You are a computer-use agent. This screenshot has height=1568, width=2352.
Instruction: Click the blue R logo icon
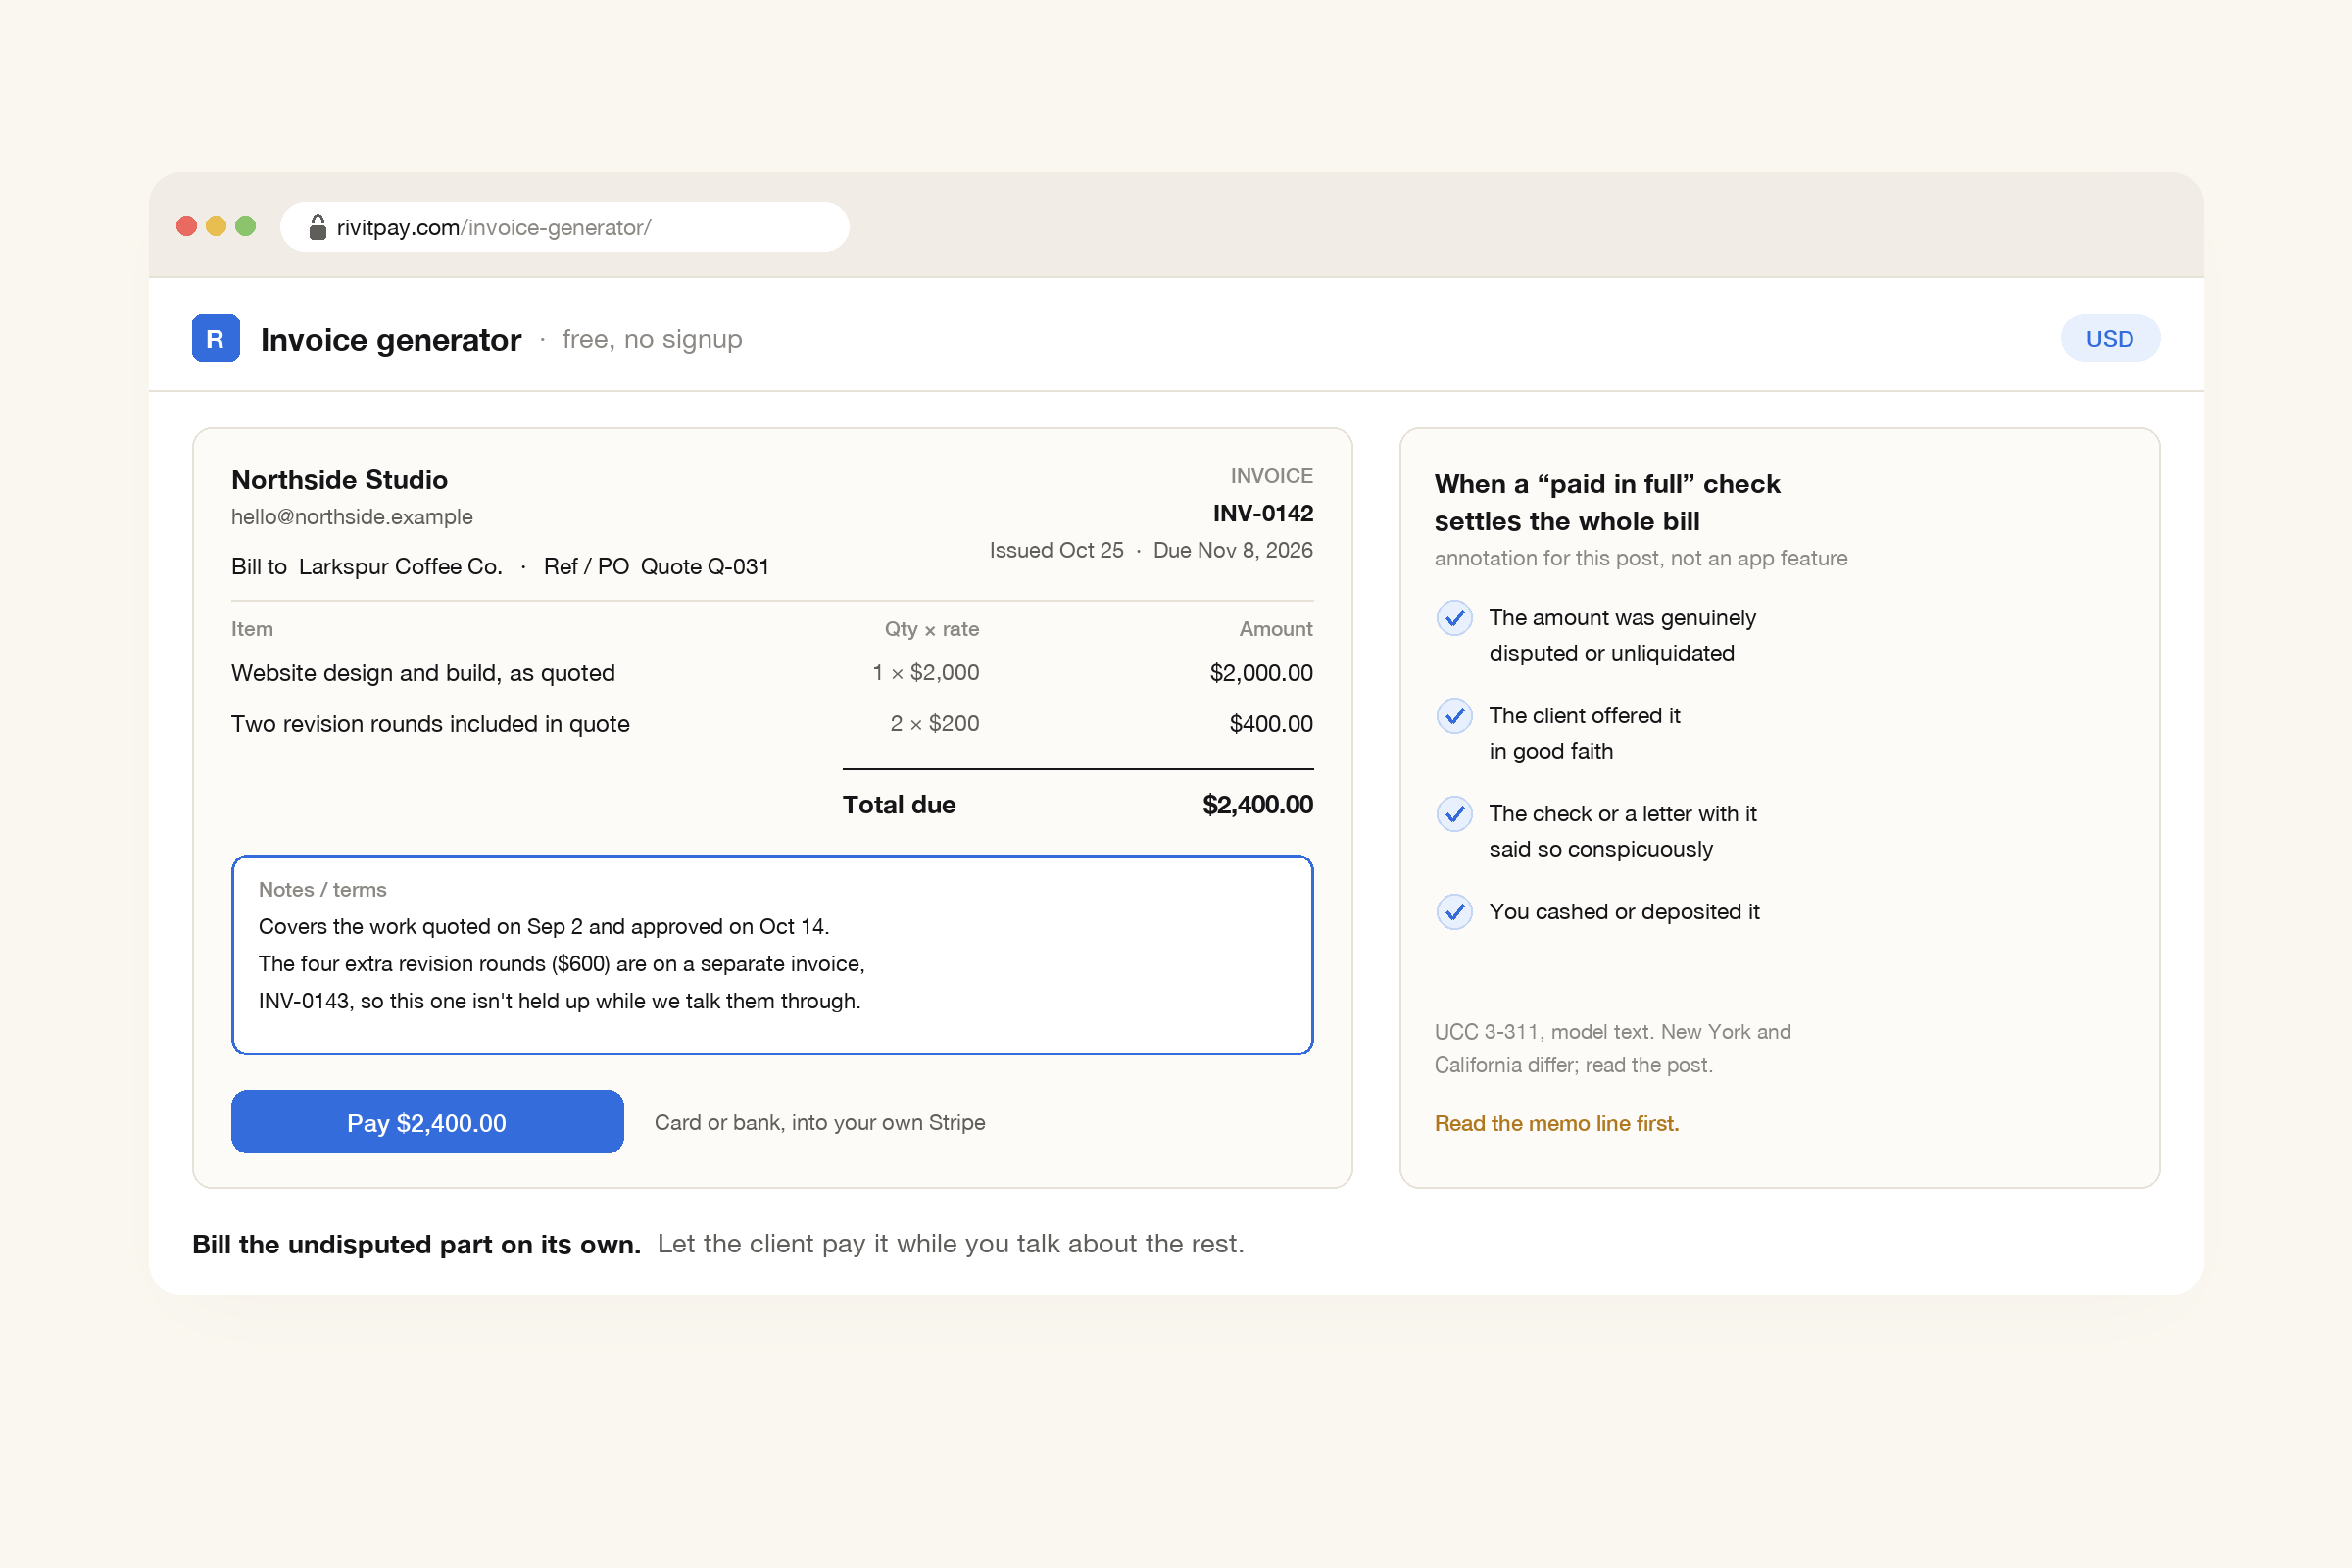215,338
